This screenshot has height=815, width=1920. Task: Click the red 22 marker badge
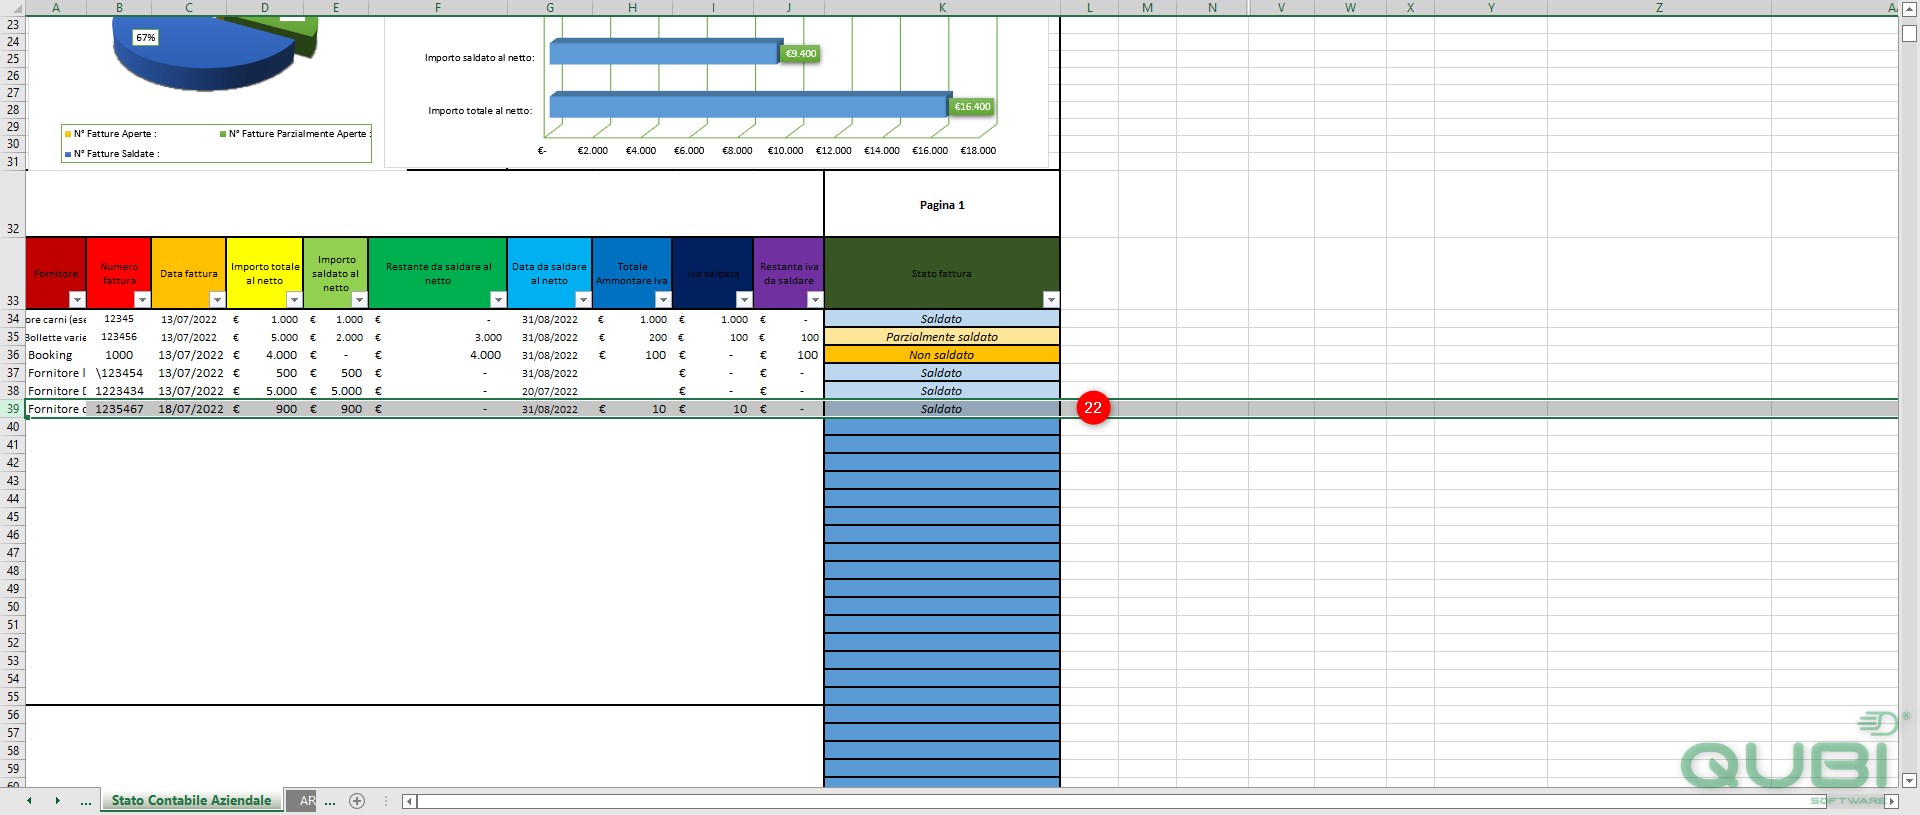pos(1093,408)
